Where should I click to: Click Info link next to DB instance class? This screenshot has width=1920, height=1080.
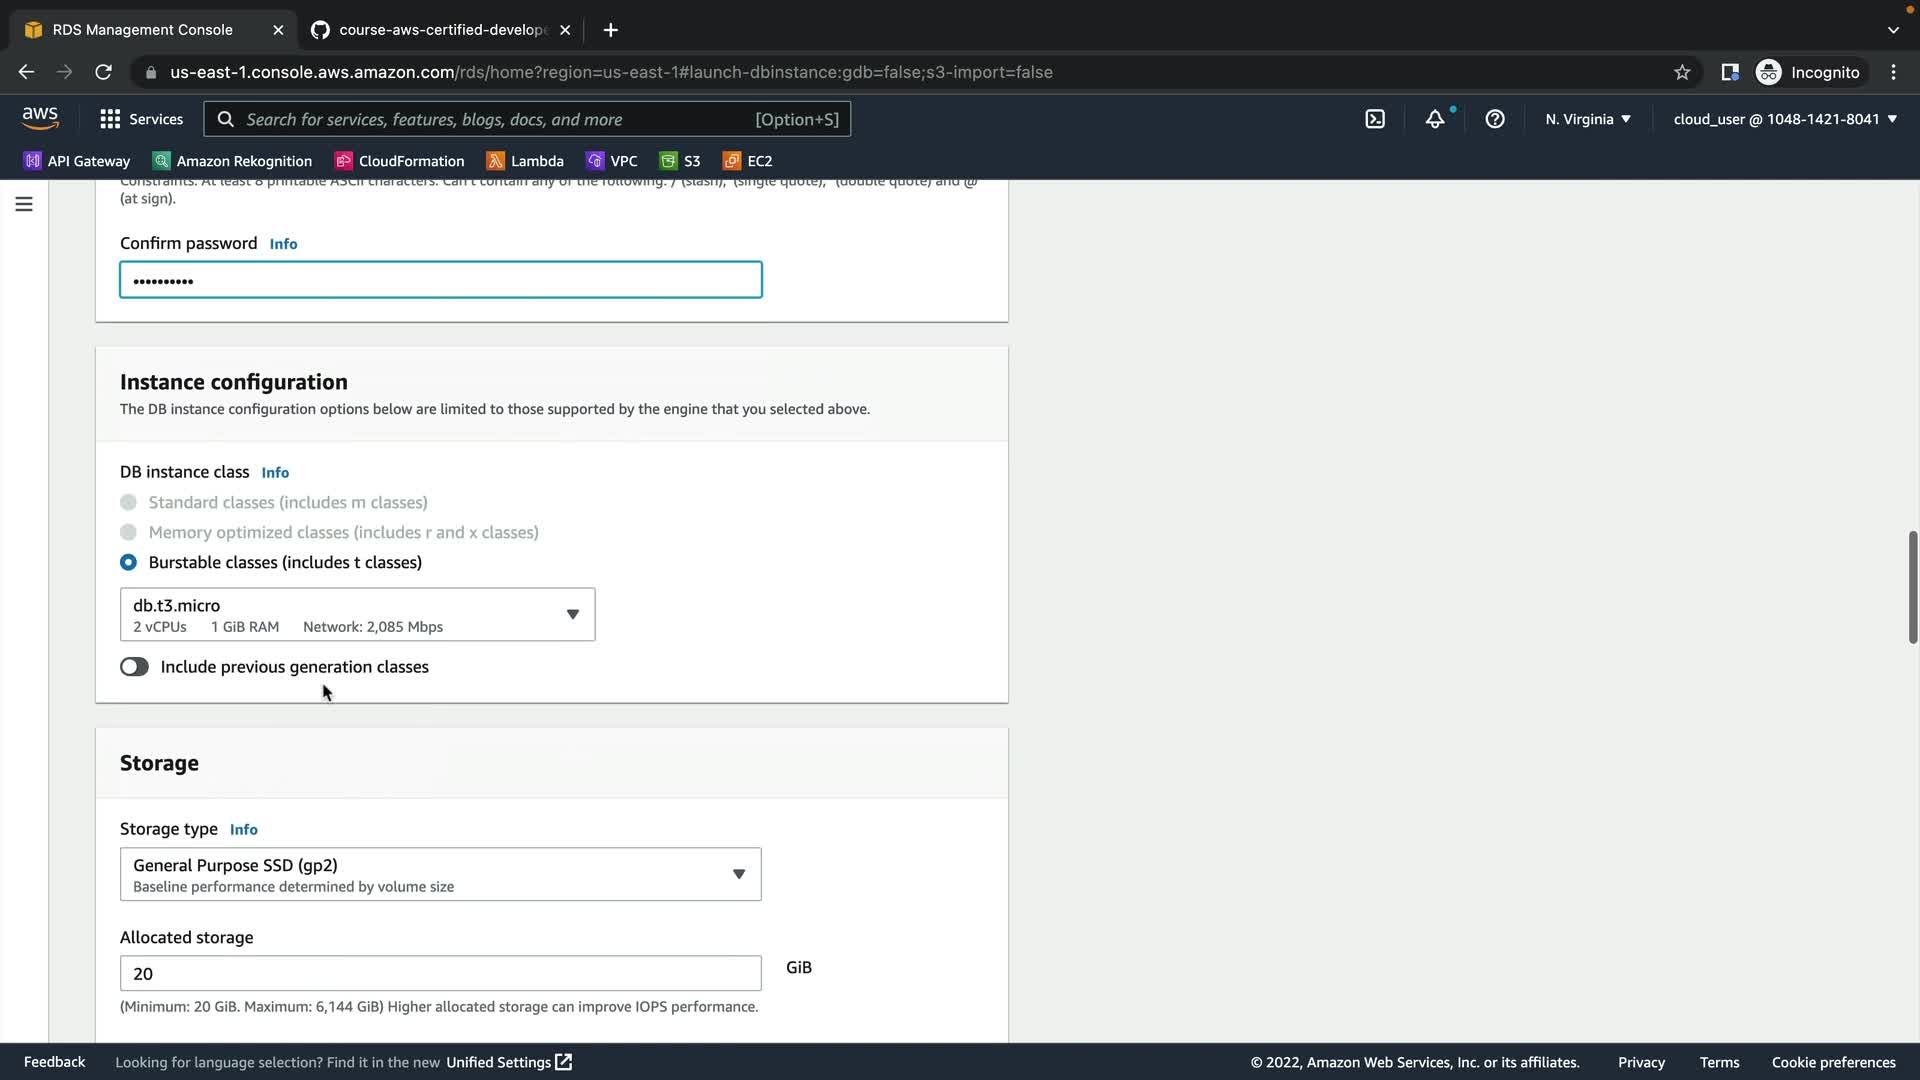click(x=275, y=472)
